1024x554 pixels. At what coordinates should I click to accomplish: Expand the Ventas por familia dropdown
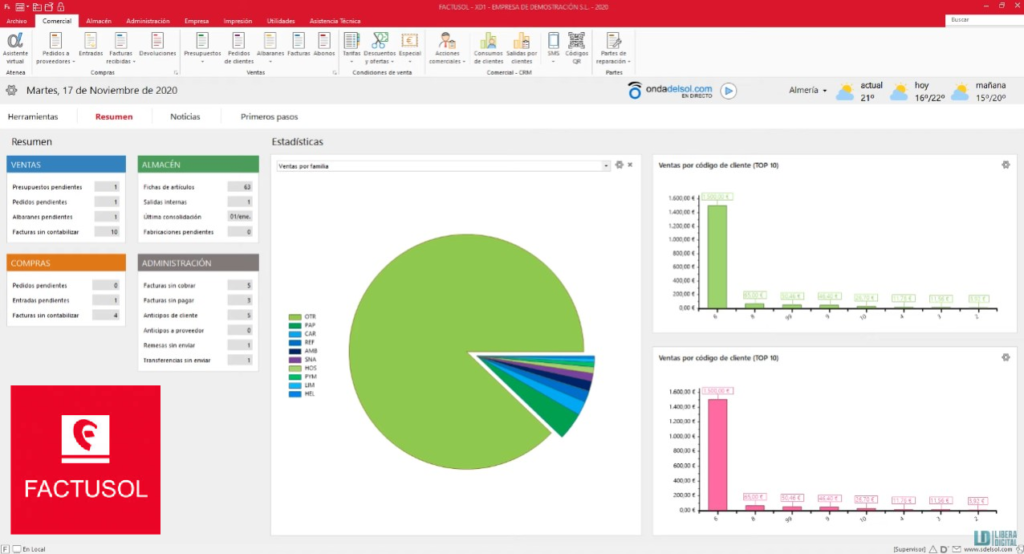point(606,165)
